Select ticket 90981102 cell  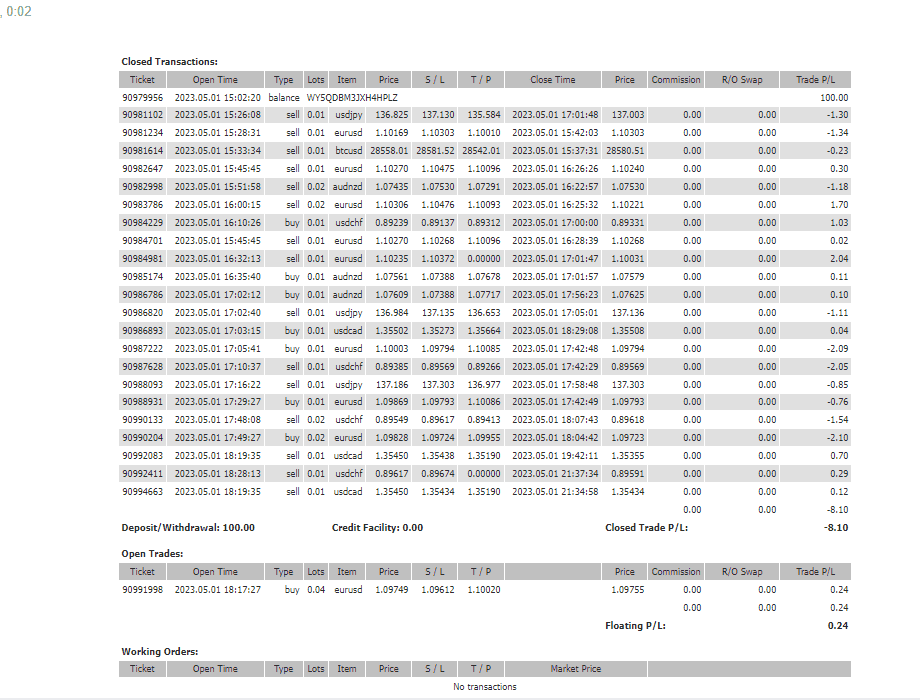143,115
